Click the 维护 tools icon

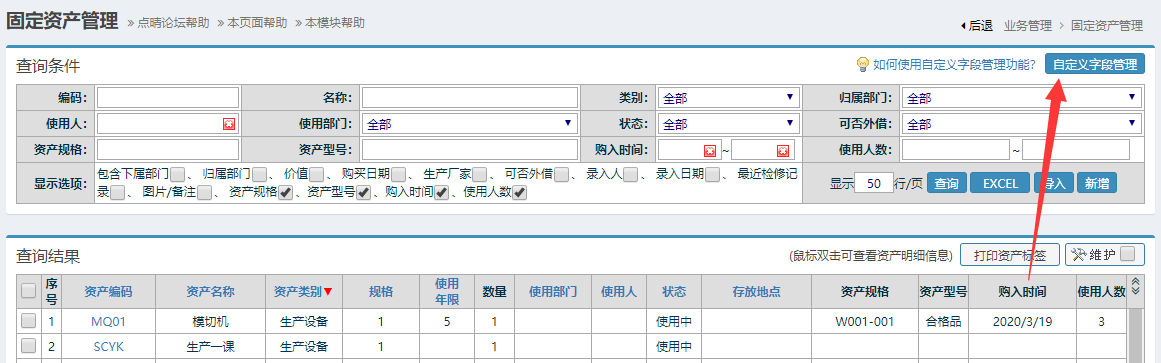click(1078, 255)
